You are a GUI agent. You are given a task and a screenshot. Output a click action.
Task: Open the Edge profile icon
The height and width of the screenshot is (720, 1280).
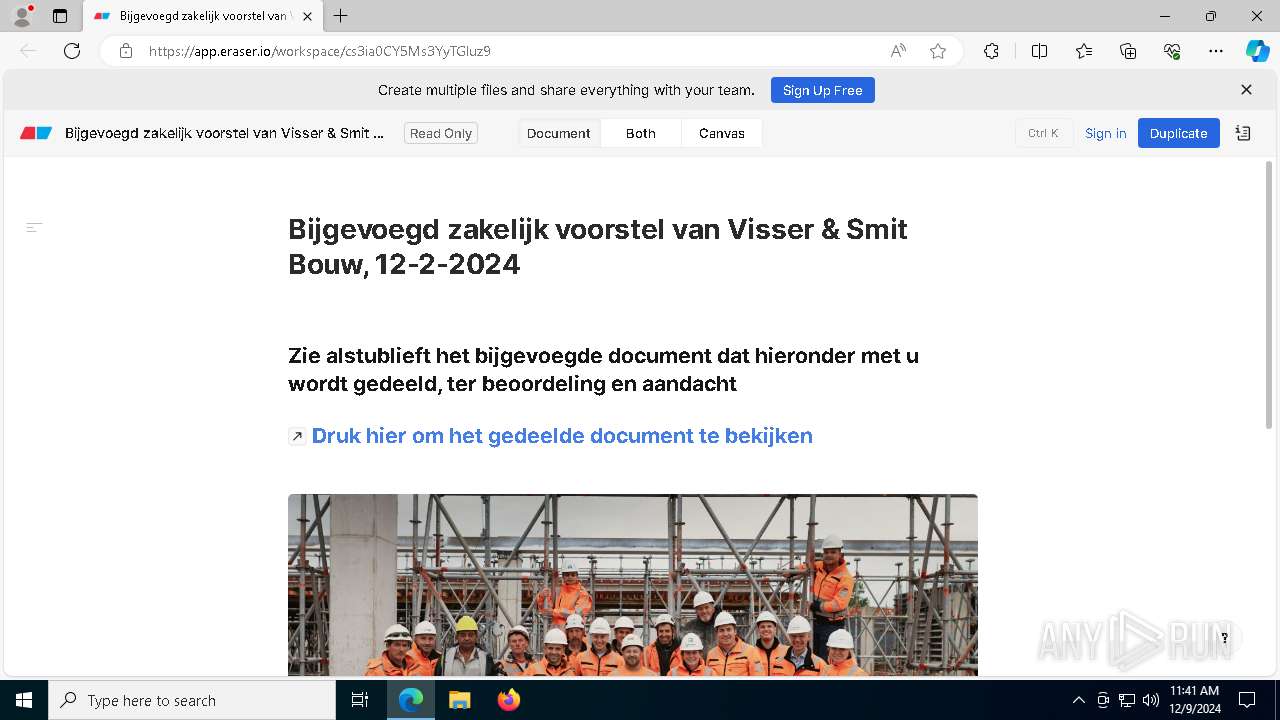point(22,16)
